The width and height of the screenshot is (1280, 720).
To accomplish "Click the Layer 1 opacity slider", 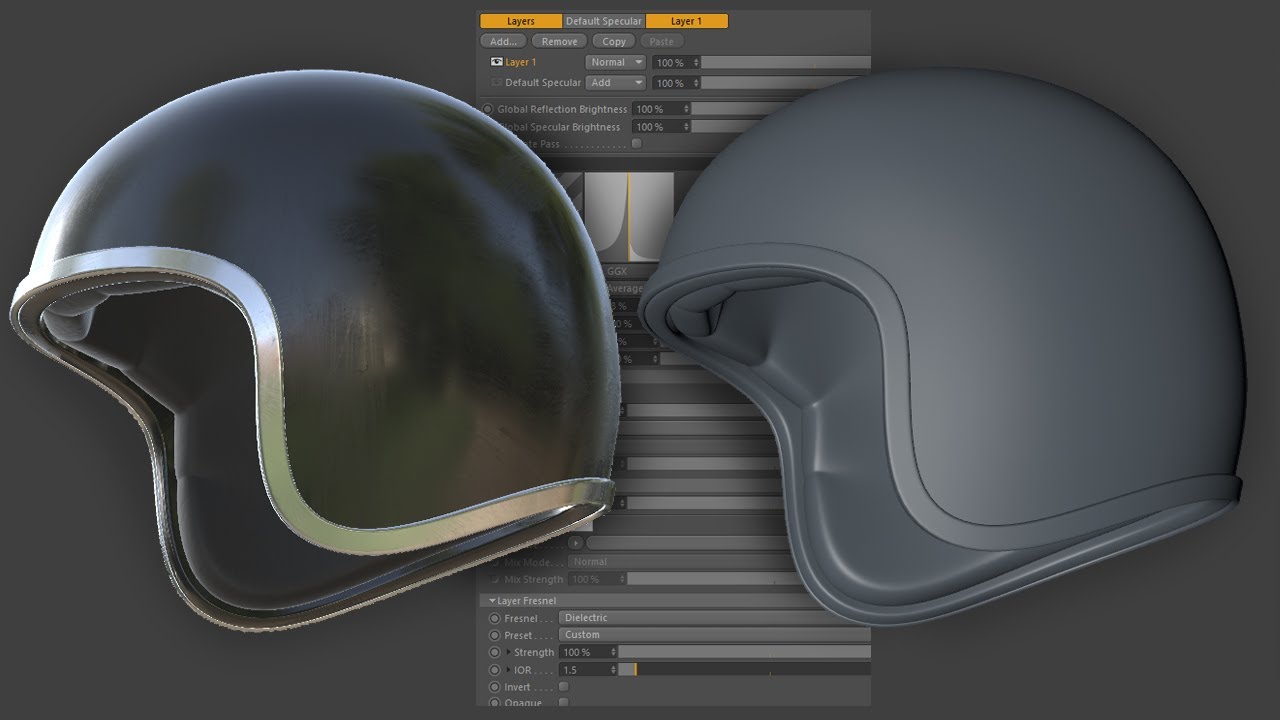I will point(786,62).
